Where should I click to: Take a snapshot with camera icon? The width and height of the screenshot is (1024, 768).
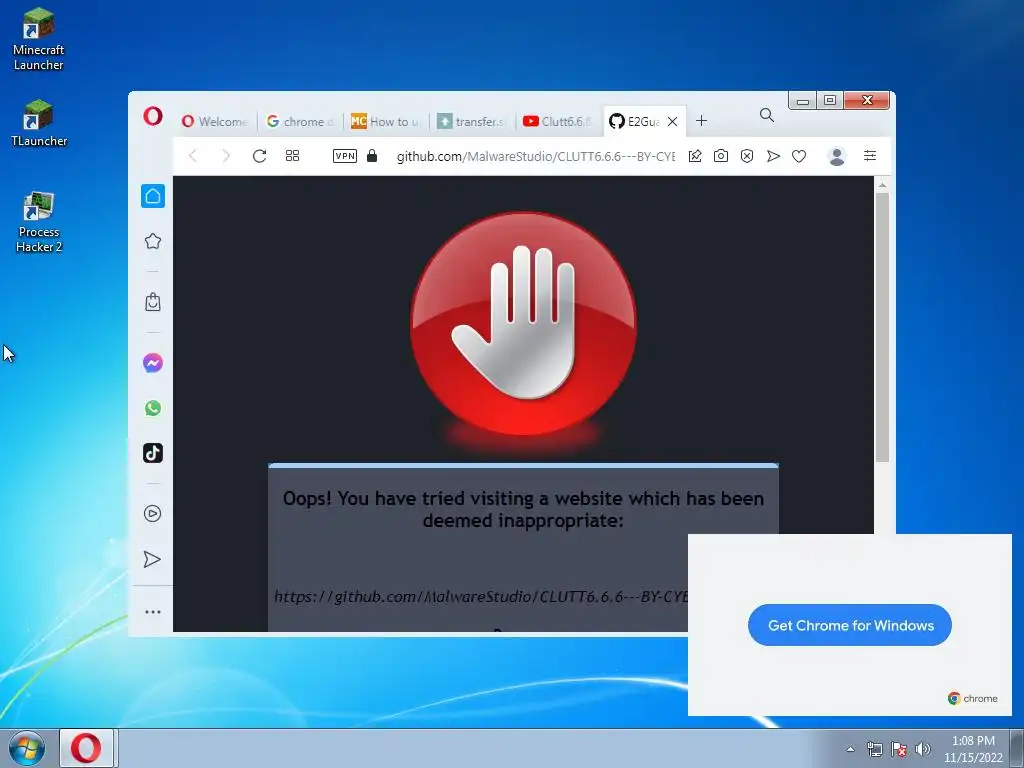pos(721,156)
